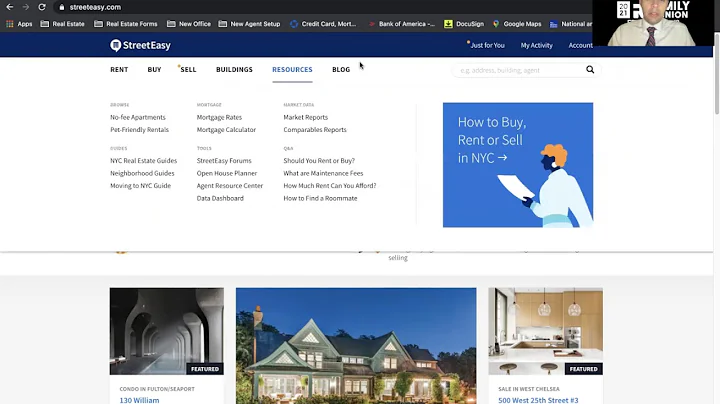Open the SELL menu
The height and width of the screenshot is (404, 720).
point(188,69)
